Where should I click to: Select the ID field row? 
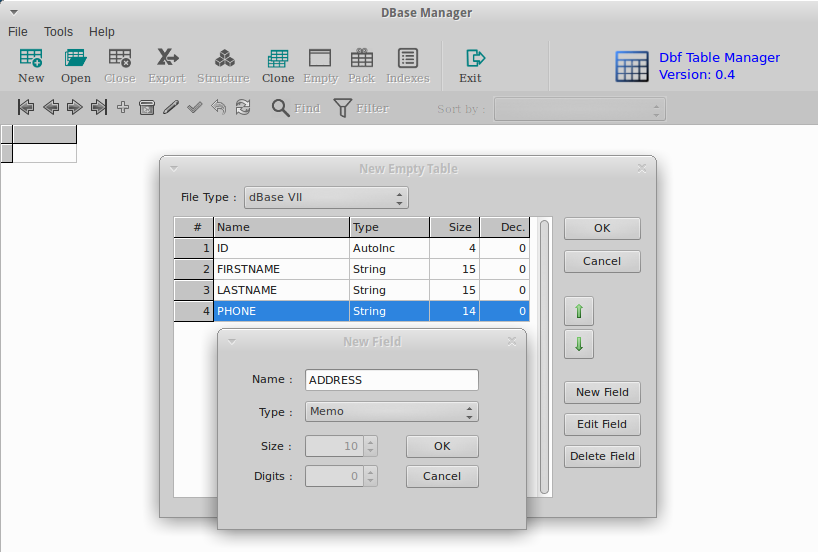click(x=352, y=248)
